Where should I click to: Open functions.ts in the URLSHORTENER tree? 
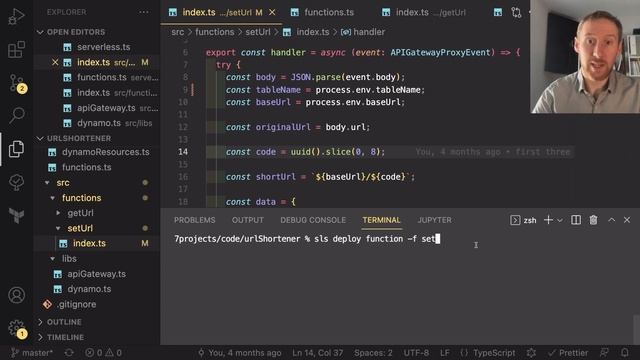(87, 167)
